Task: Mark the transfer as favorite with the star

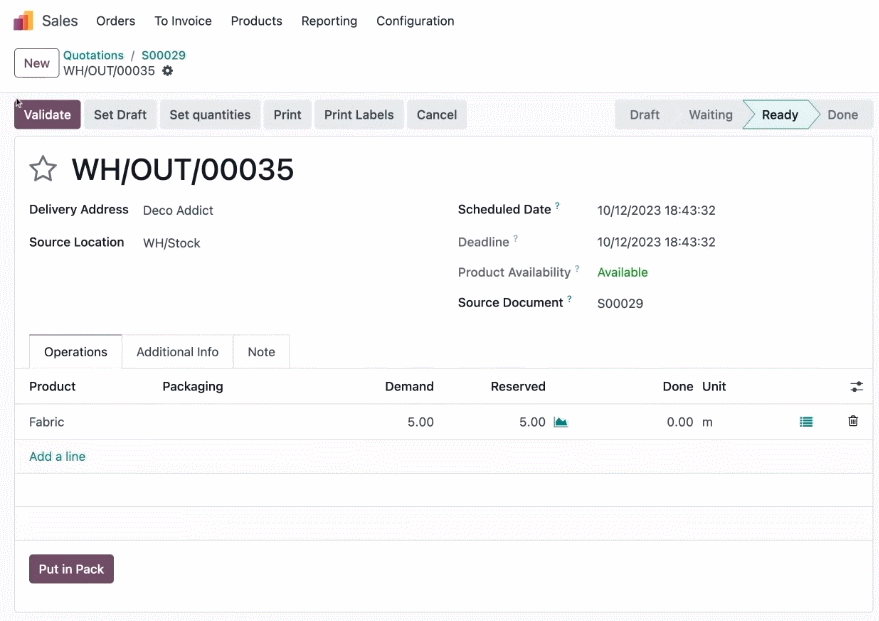Action: coord(43,169)
